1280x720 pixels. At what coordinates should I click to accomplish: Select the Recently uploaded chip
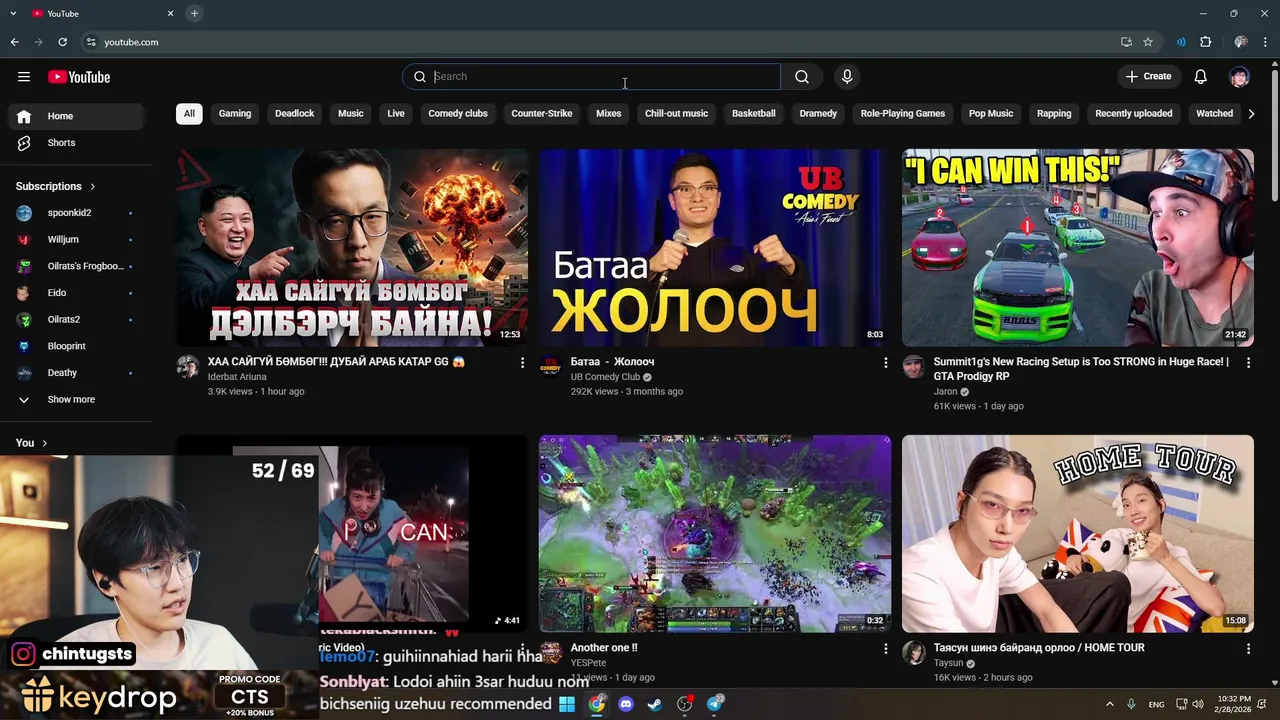pyautogui.click(x=1134, y=113)
